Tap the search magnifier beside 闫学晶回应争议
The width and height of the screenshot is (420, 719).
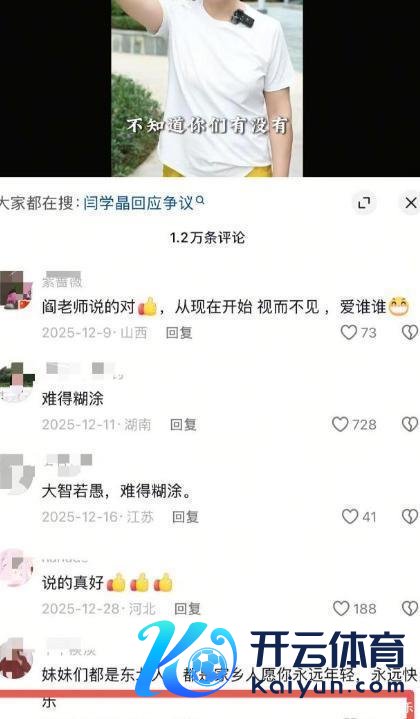pyautogui.click(x=199, y=200)
